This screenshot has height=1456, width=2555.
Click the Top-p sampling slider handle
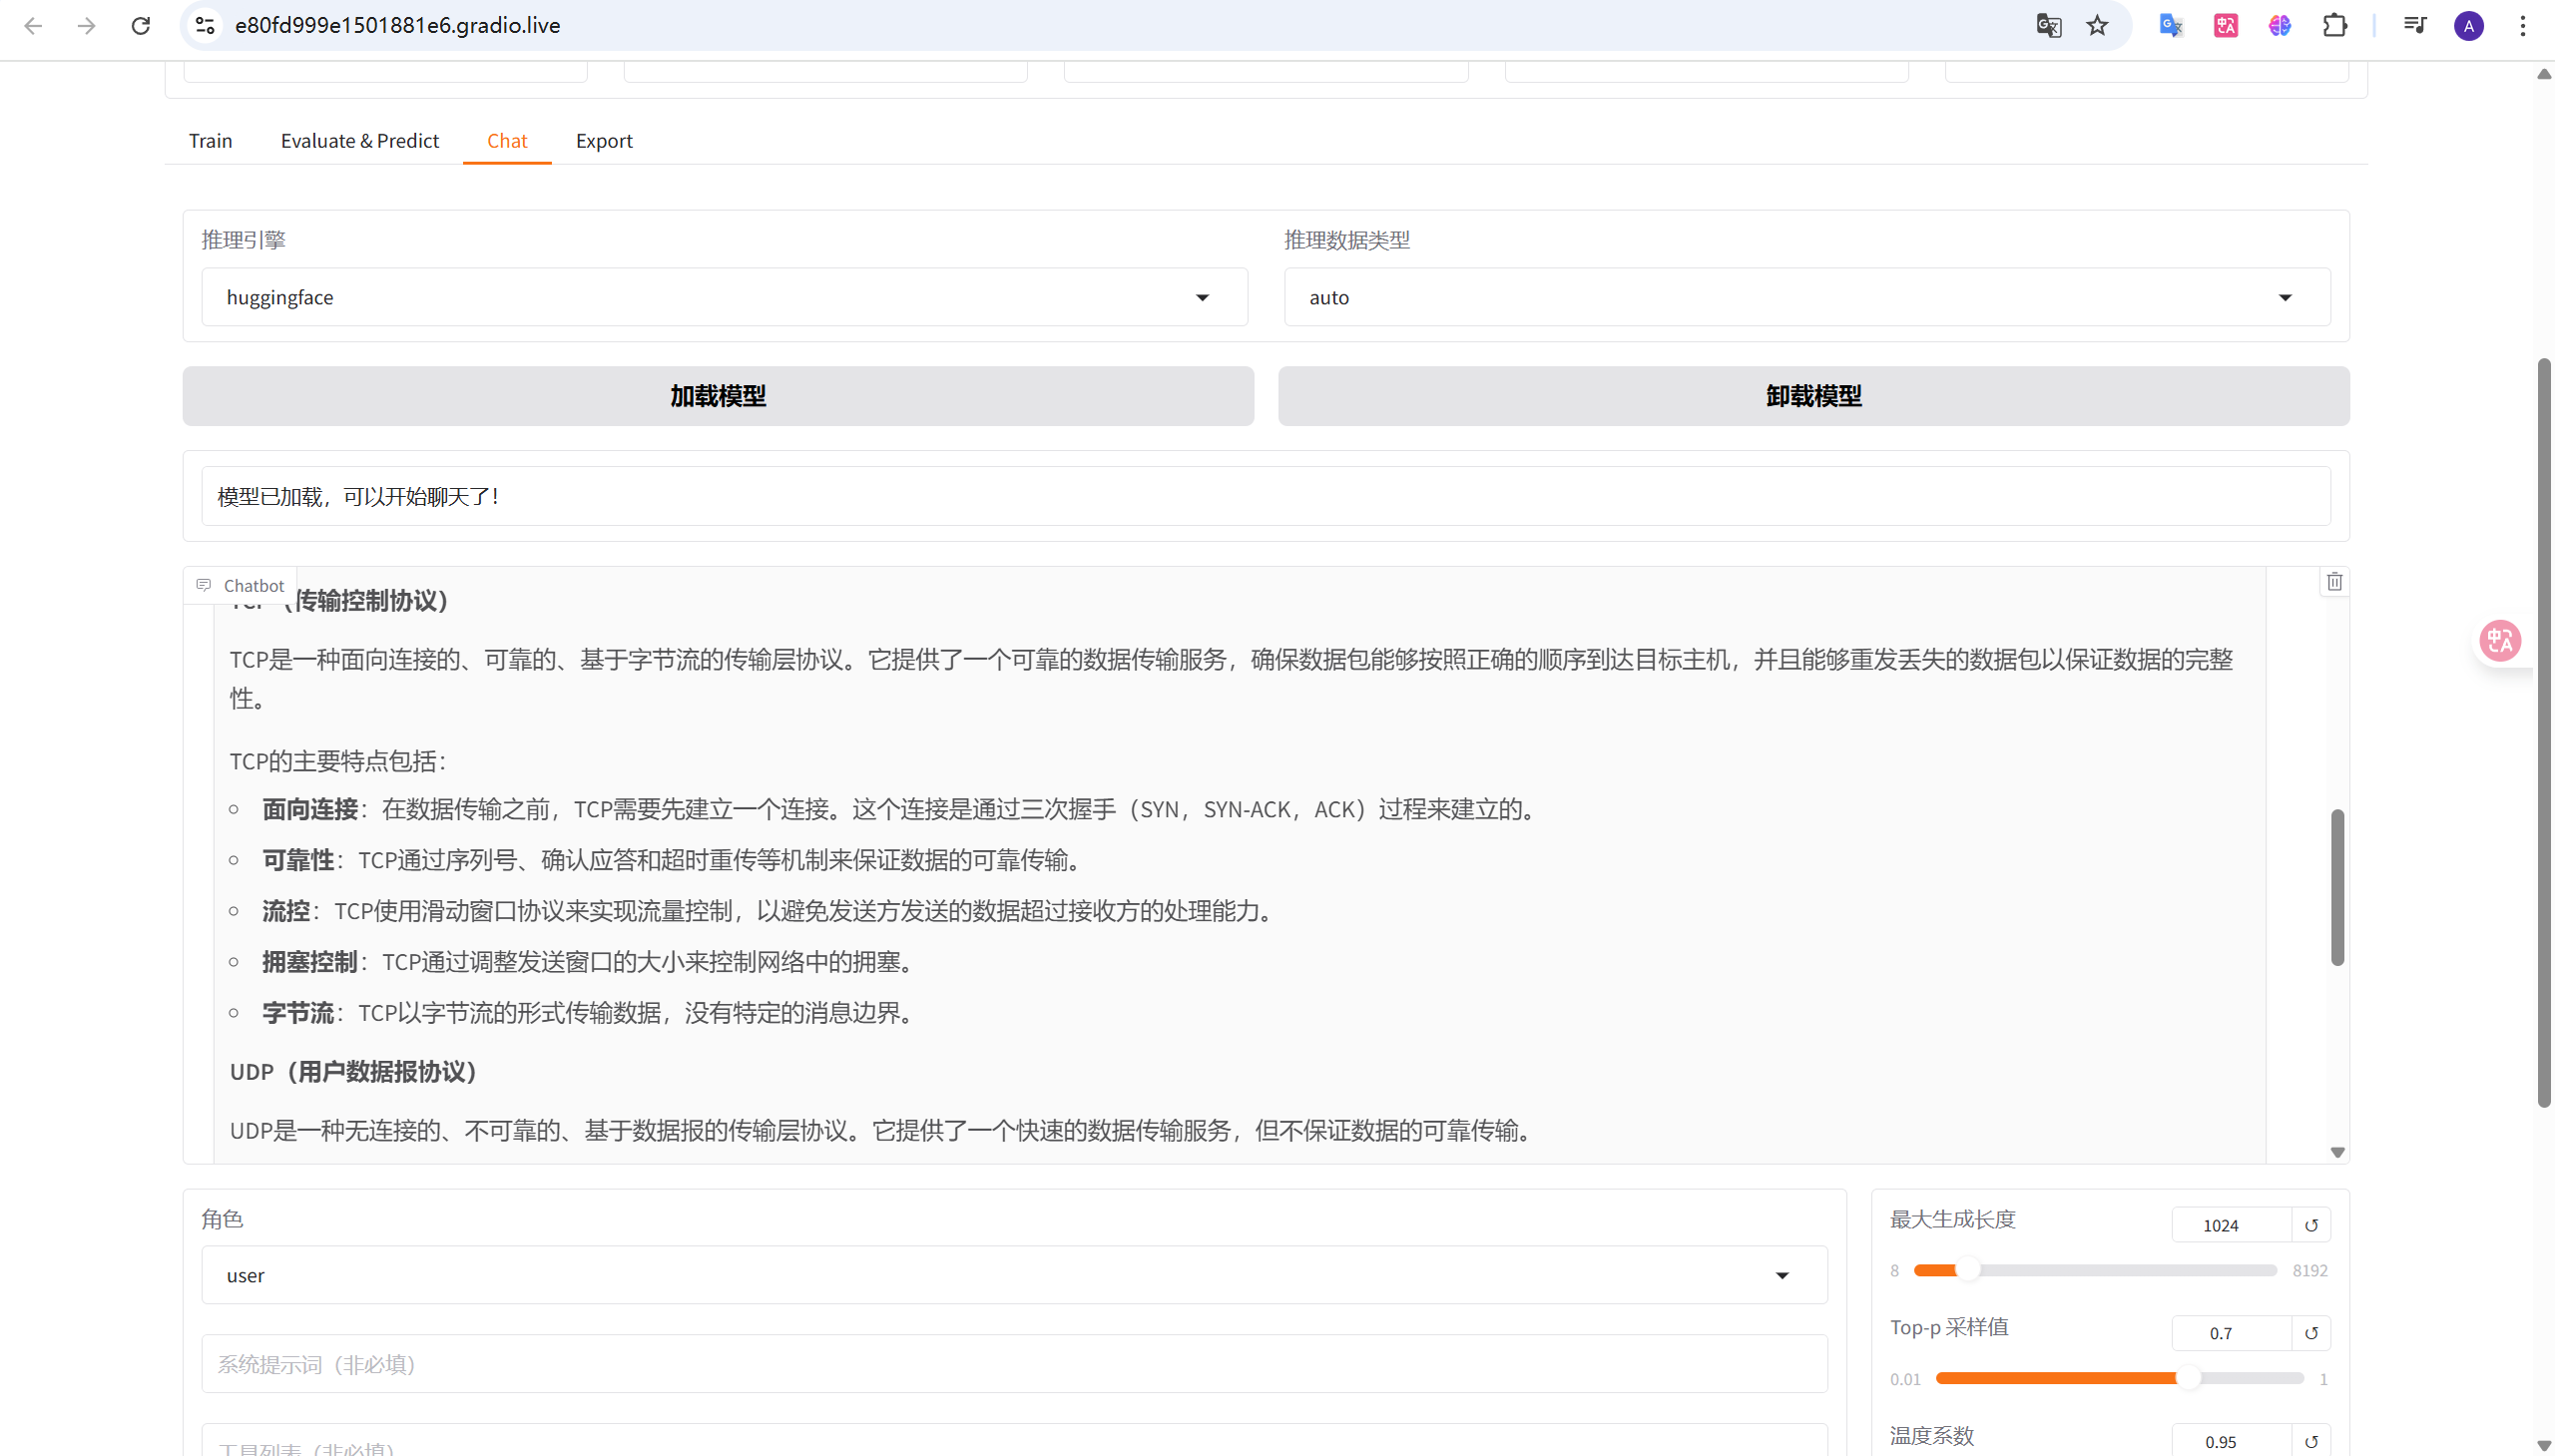pyautogui.click(x=2188, y=1378)
